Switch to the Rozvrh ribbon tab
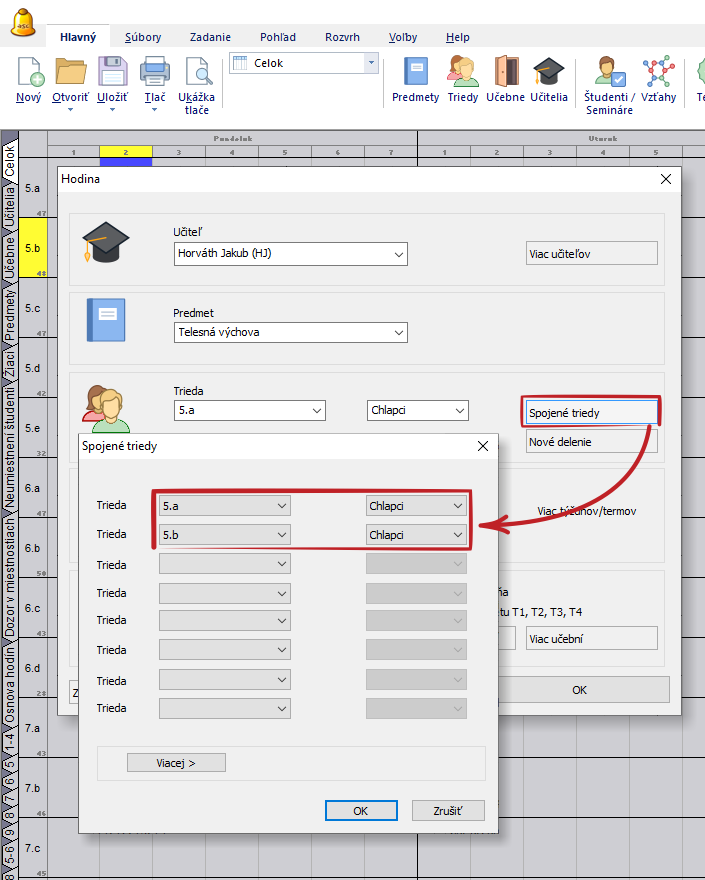 (342, 37)
